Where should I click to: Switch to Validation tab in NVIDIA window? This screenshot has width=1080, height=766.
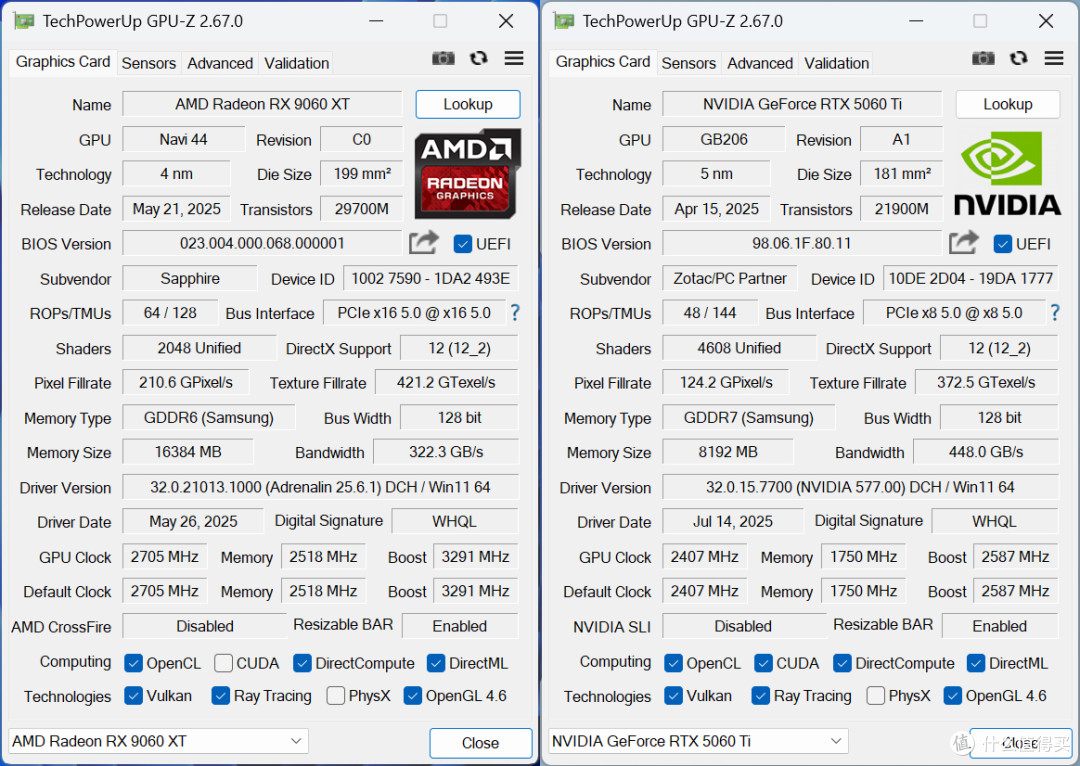(x=836, y=63)
